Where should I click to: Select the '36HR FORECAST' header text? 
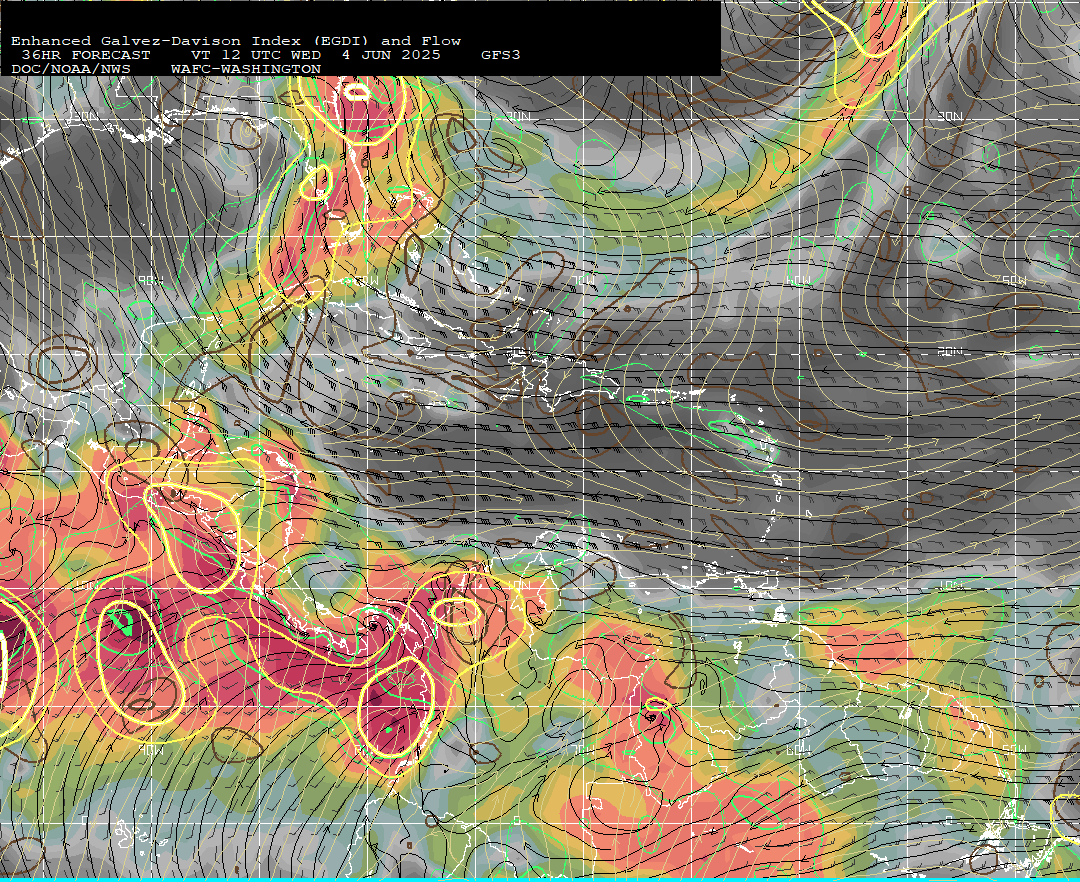coord(85,55)
